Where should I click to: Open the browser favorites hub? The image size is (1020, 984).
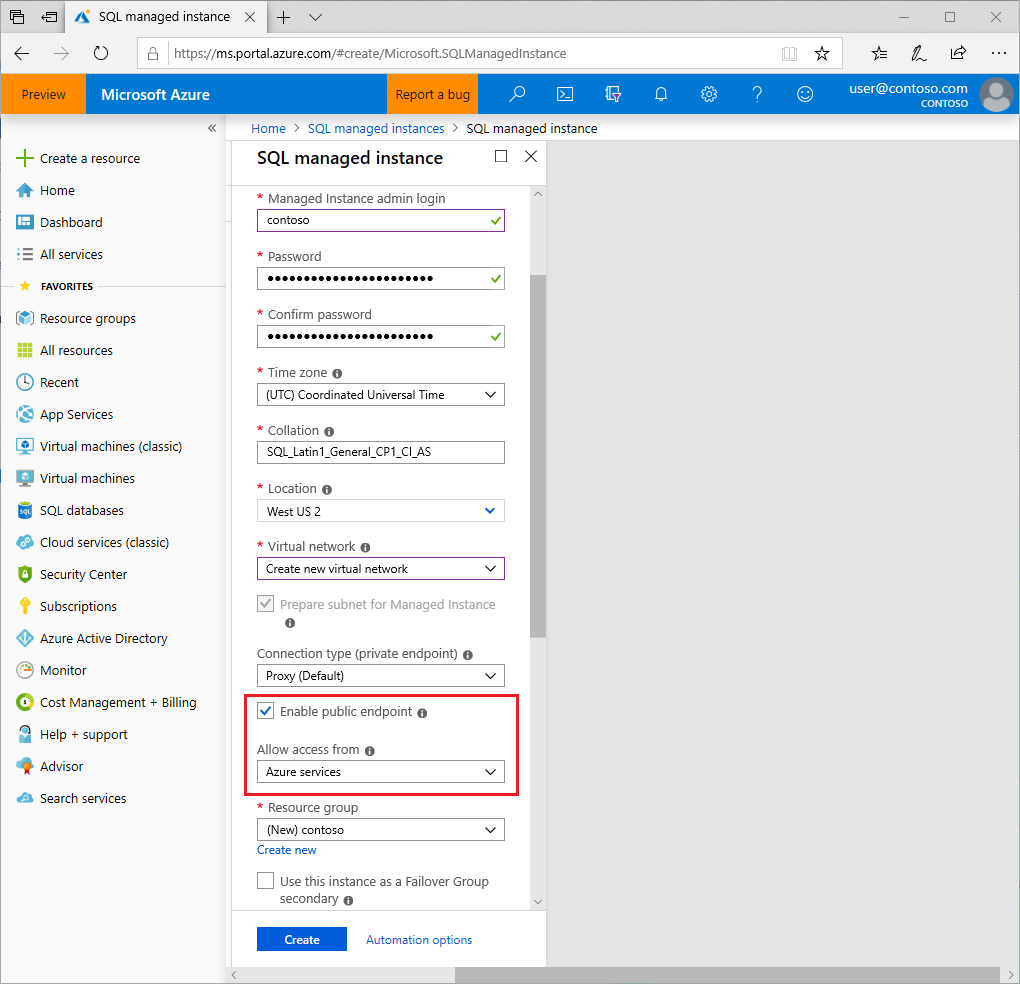pyautogui.click(x=879, y=53)
